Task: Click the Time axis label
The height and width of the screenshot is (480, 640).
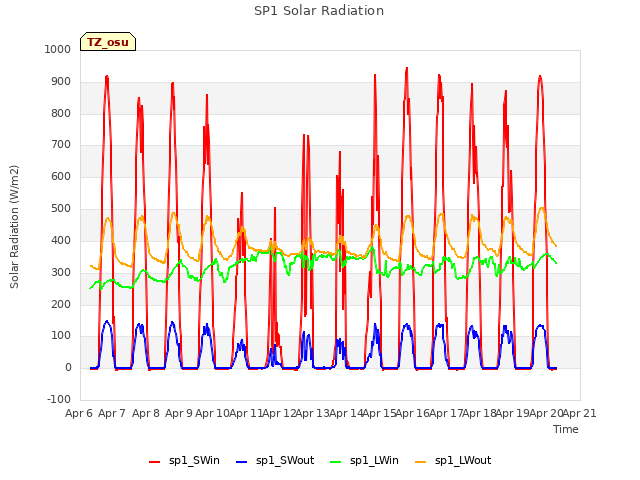Action: coord(566,429)
